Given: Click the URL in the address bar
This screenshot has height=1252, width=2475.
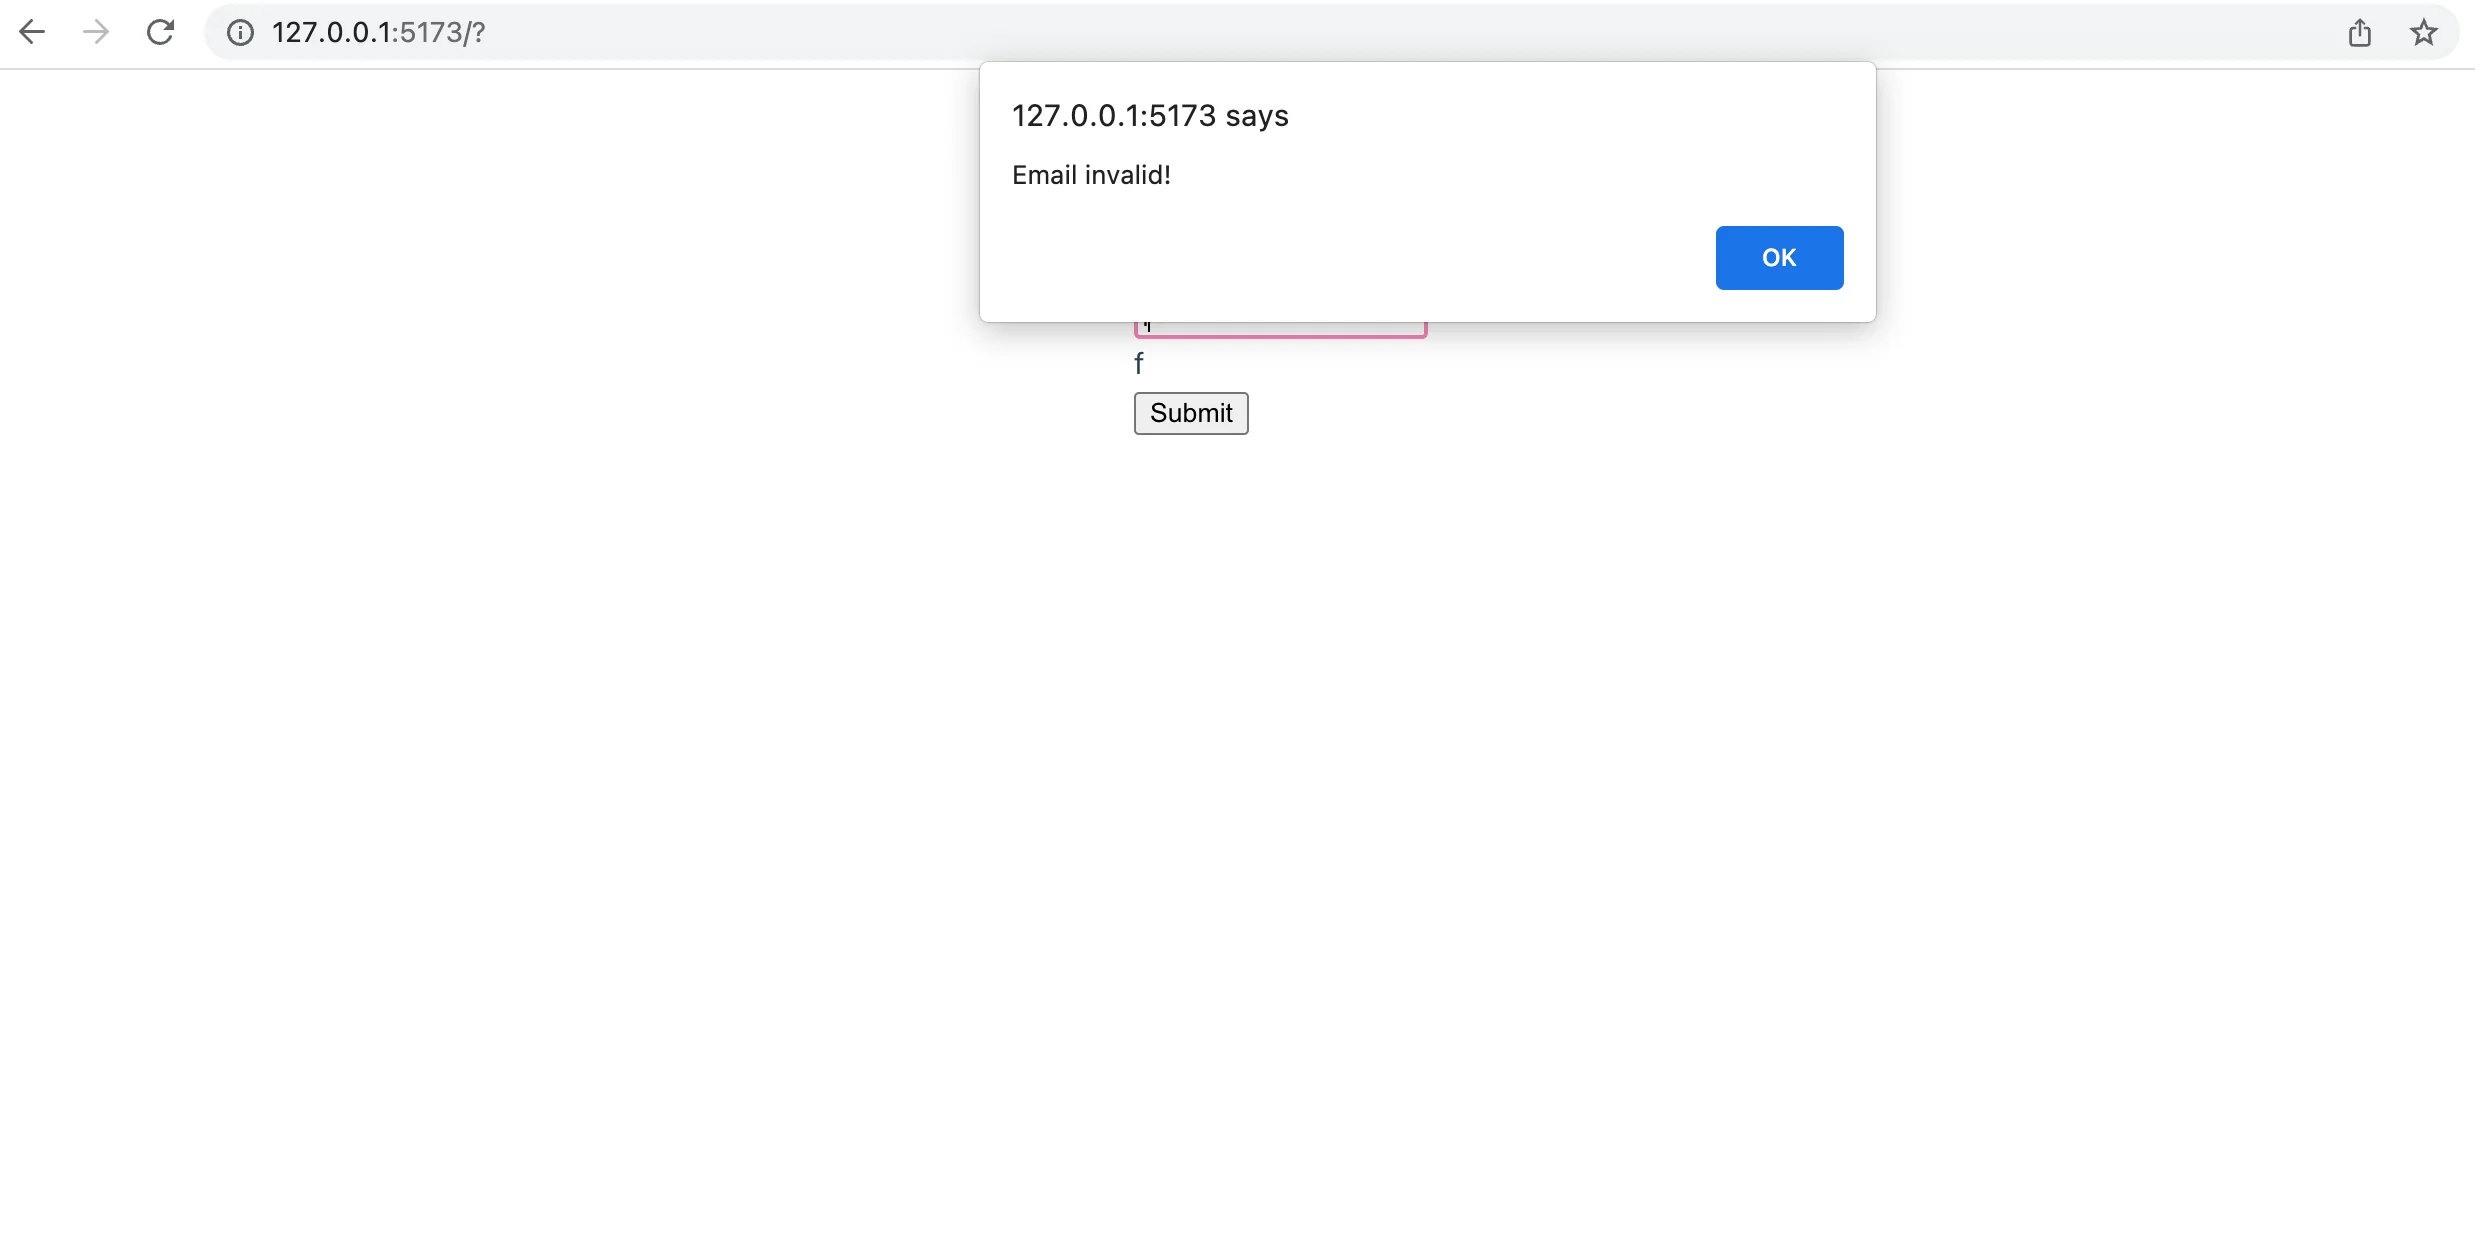Looking at the screenshot, I should pyautogui.click(x=378, y=32).
